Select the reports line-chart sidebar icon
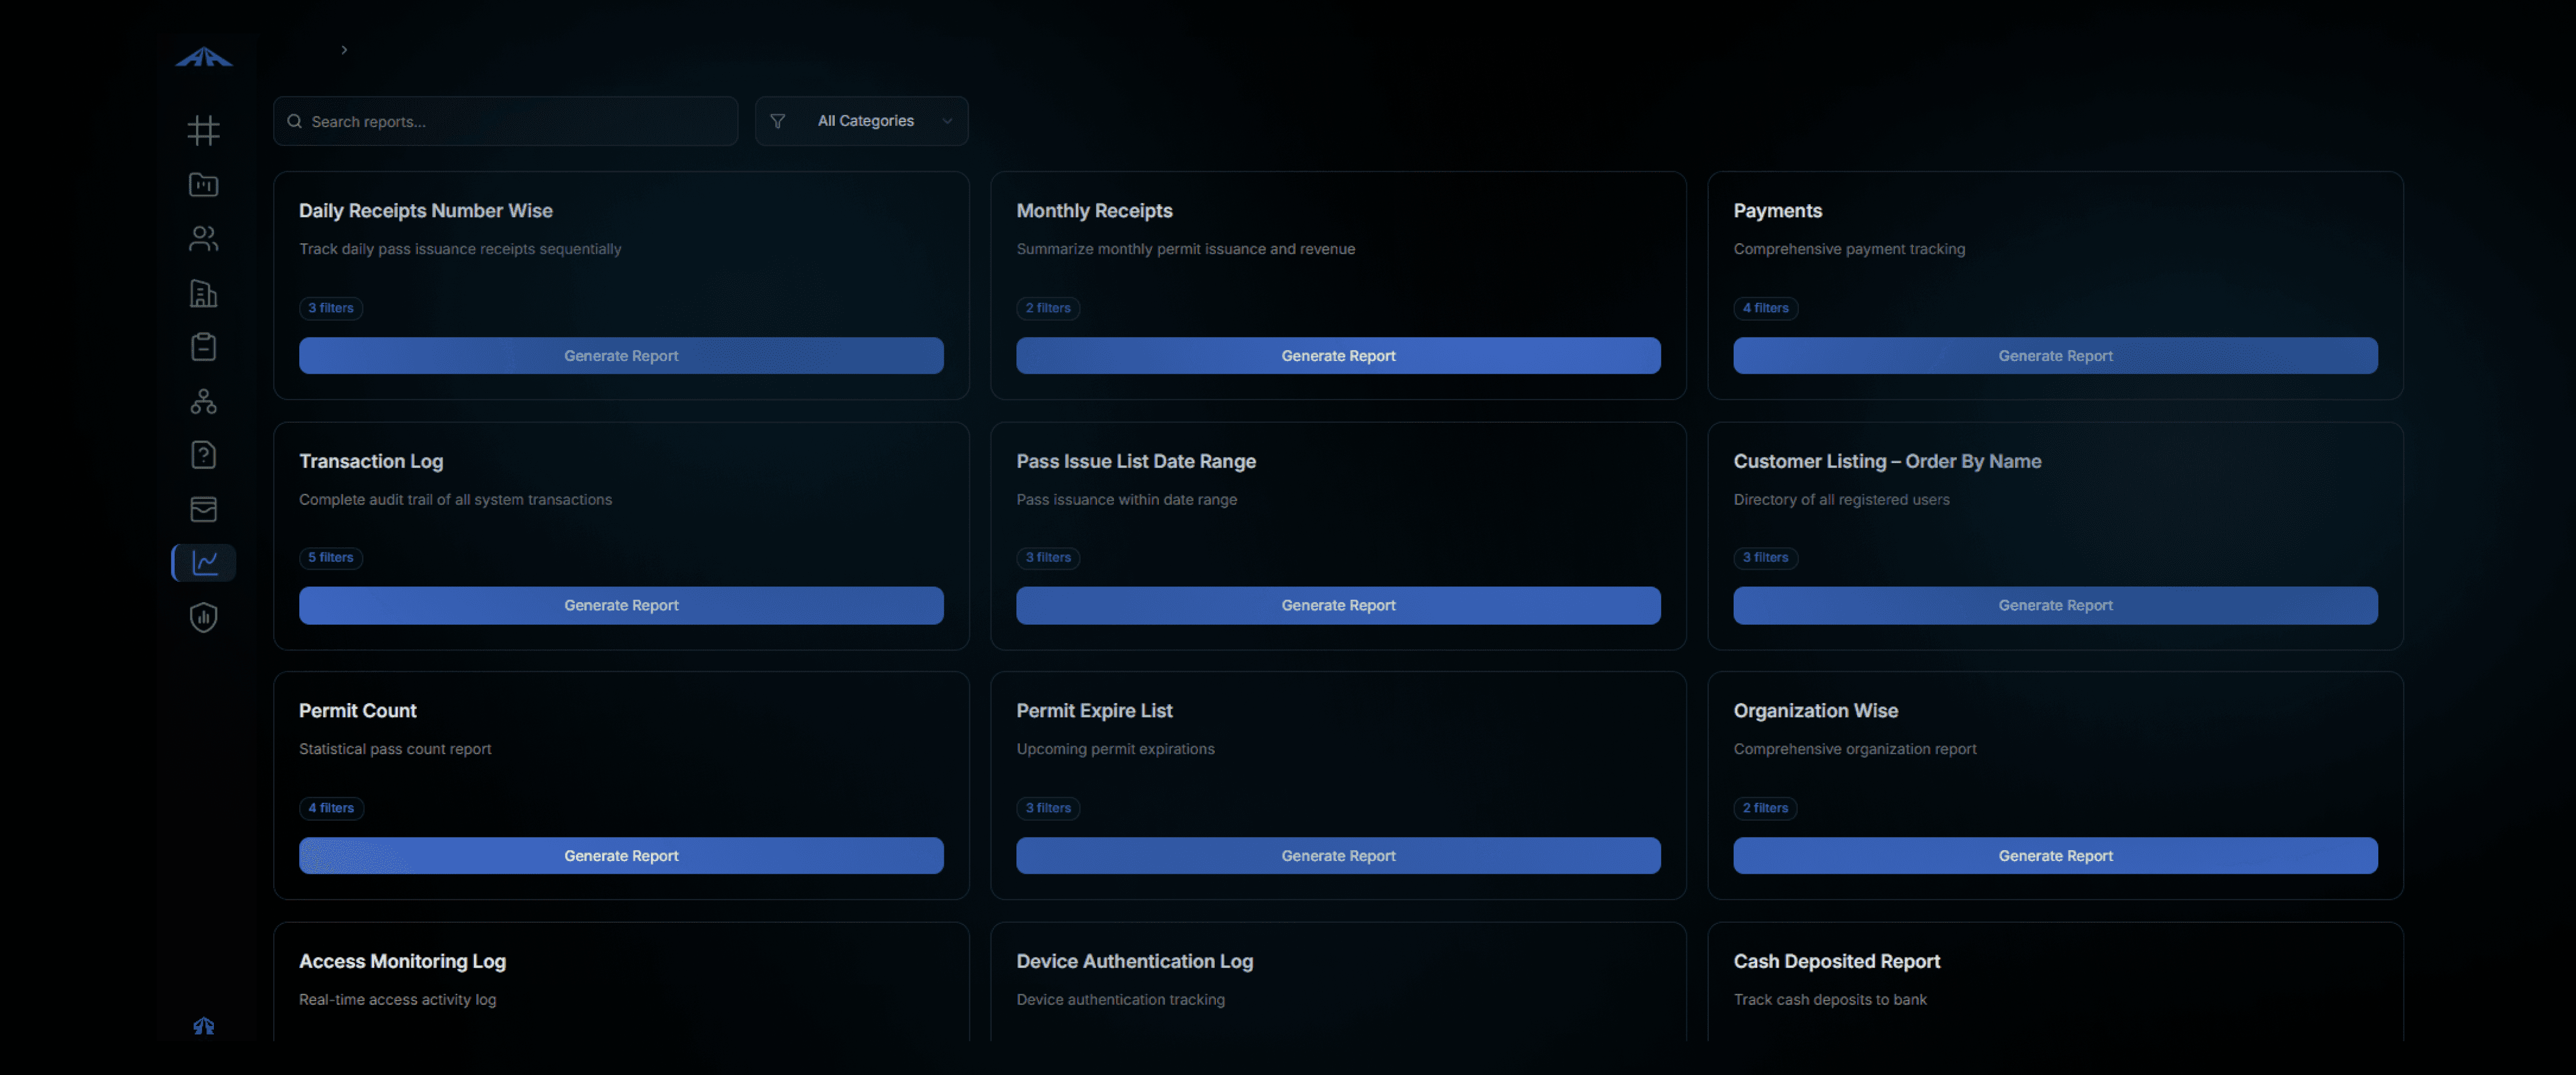This screenshot has width=2576, height=1075. [205, 563]
